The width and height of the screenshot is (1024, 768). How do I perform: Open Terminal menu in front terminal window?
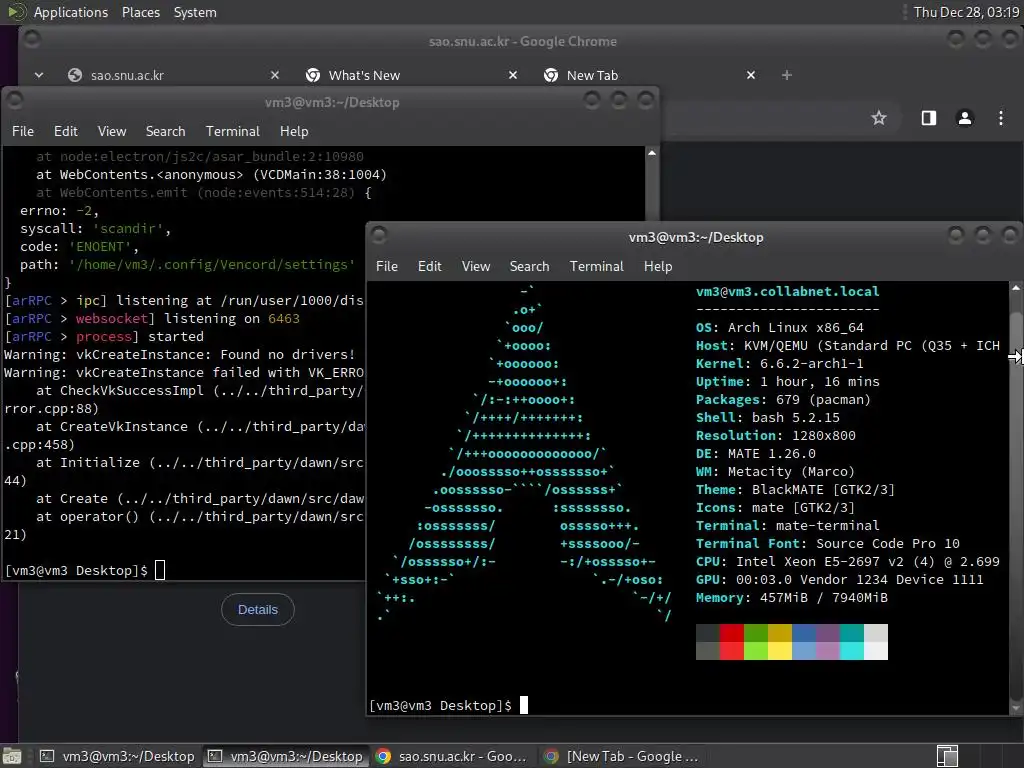click(596, 266)
